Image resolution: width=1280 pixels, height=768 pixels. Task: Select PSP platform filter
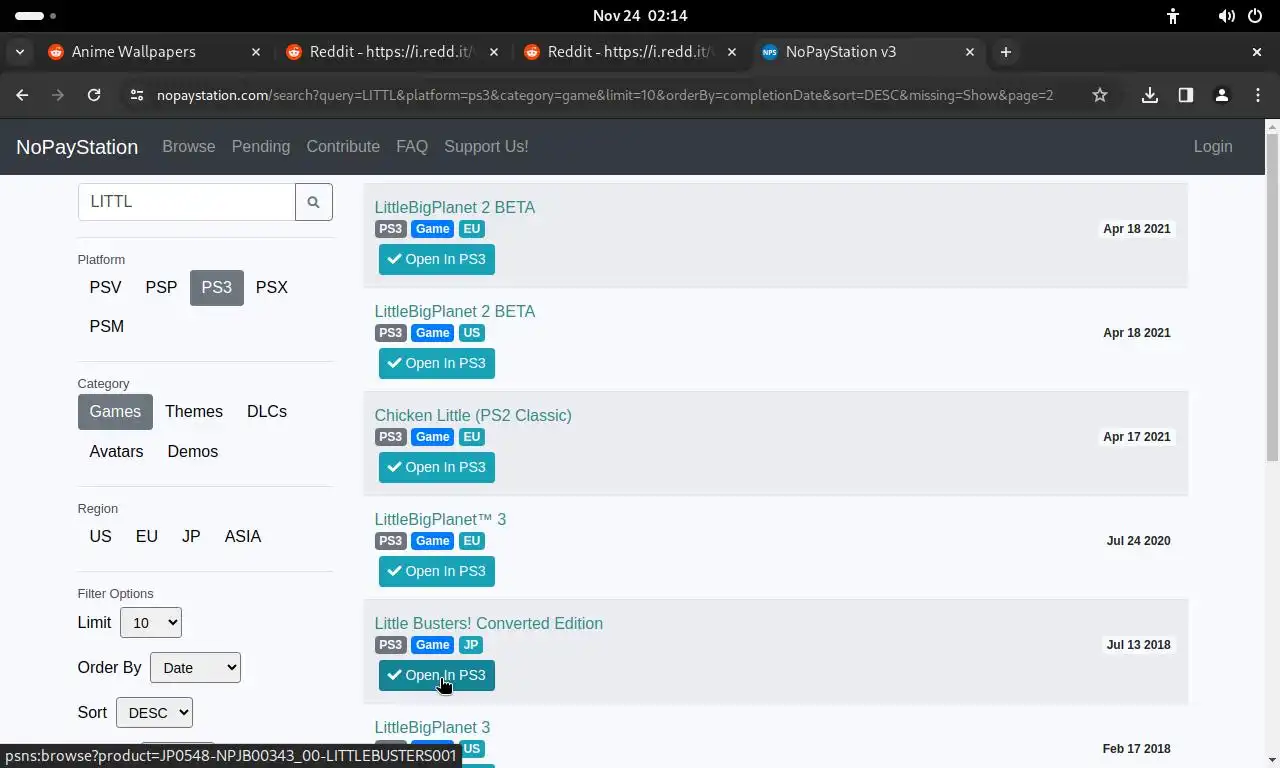[x=161, y=287]
